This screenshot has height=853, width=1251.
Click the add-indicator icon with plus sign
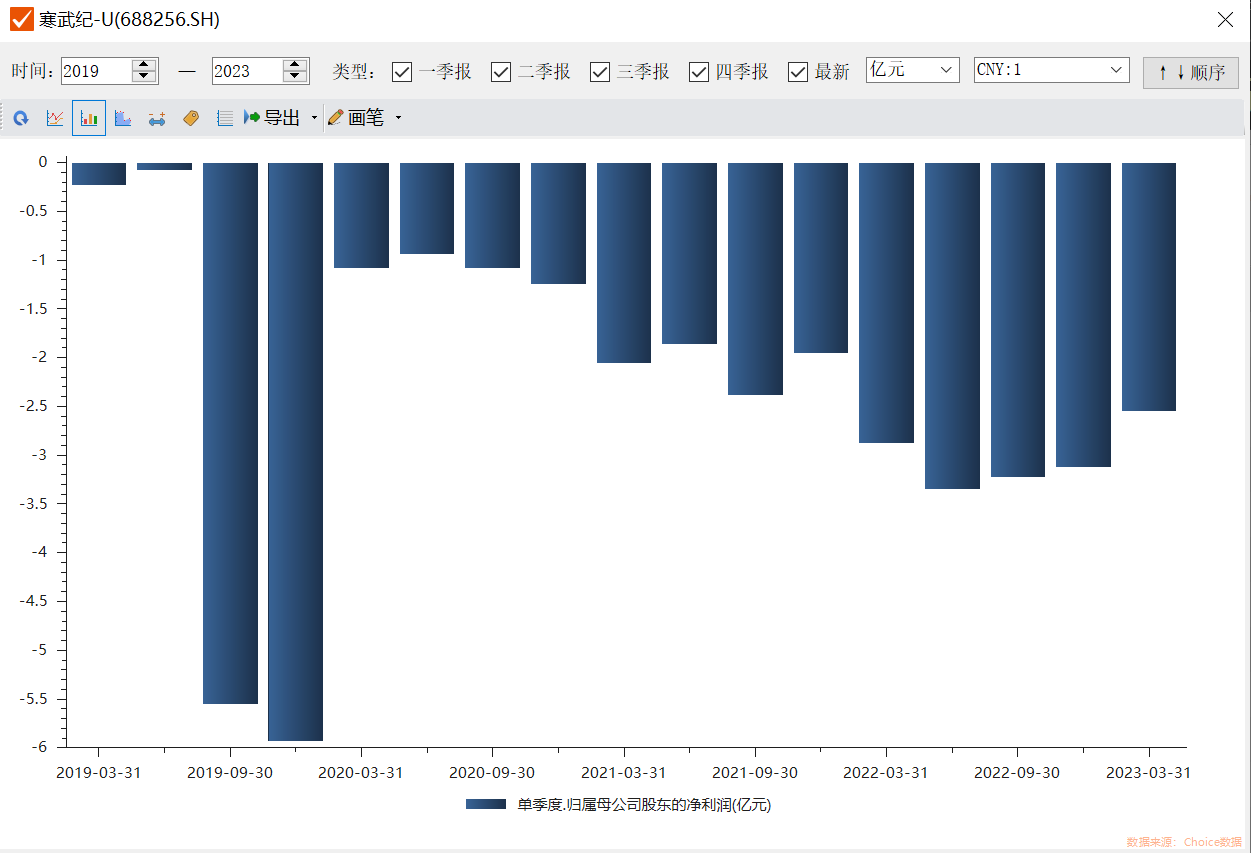tap(157, 118)
